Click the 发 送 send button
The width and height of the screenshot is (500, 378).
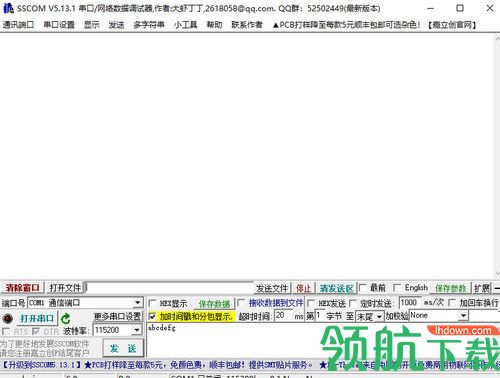pos(123,348)
